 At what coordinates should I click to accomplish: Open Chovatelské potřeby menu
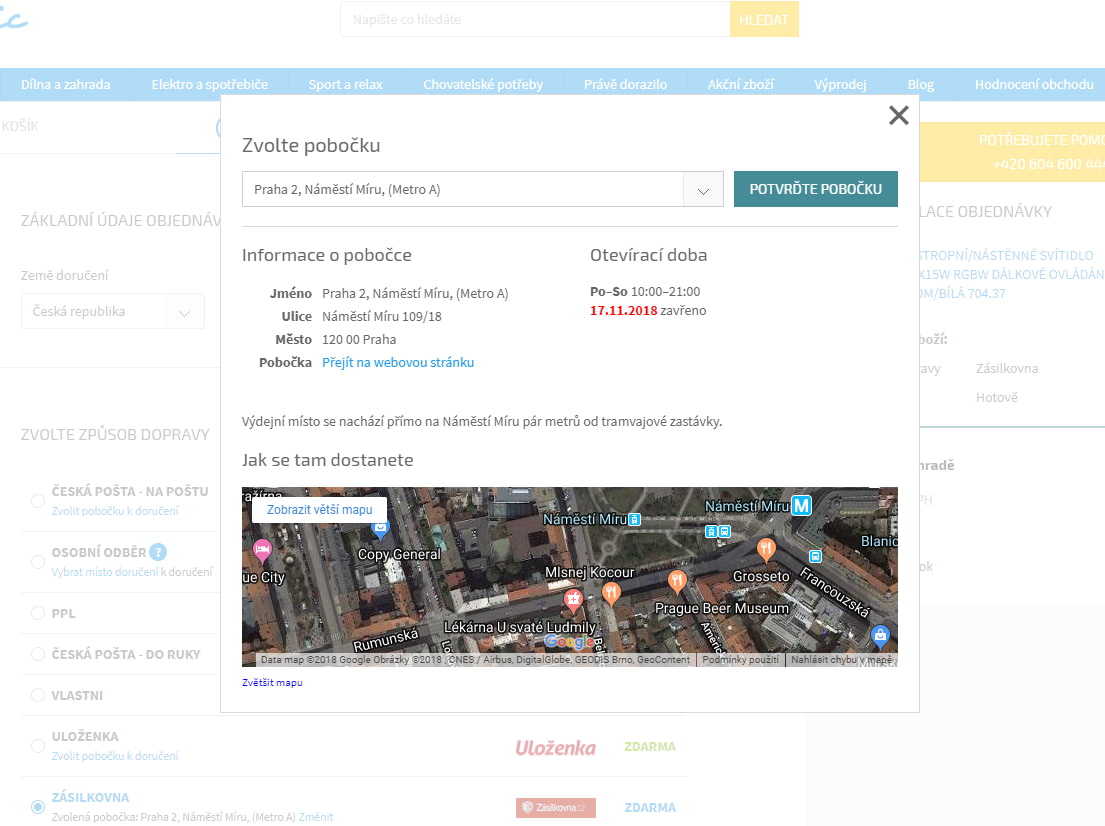(x=483, y=85)
